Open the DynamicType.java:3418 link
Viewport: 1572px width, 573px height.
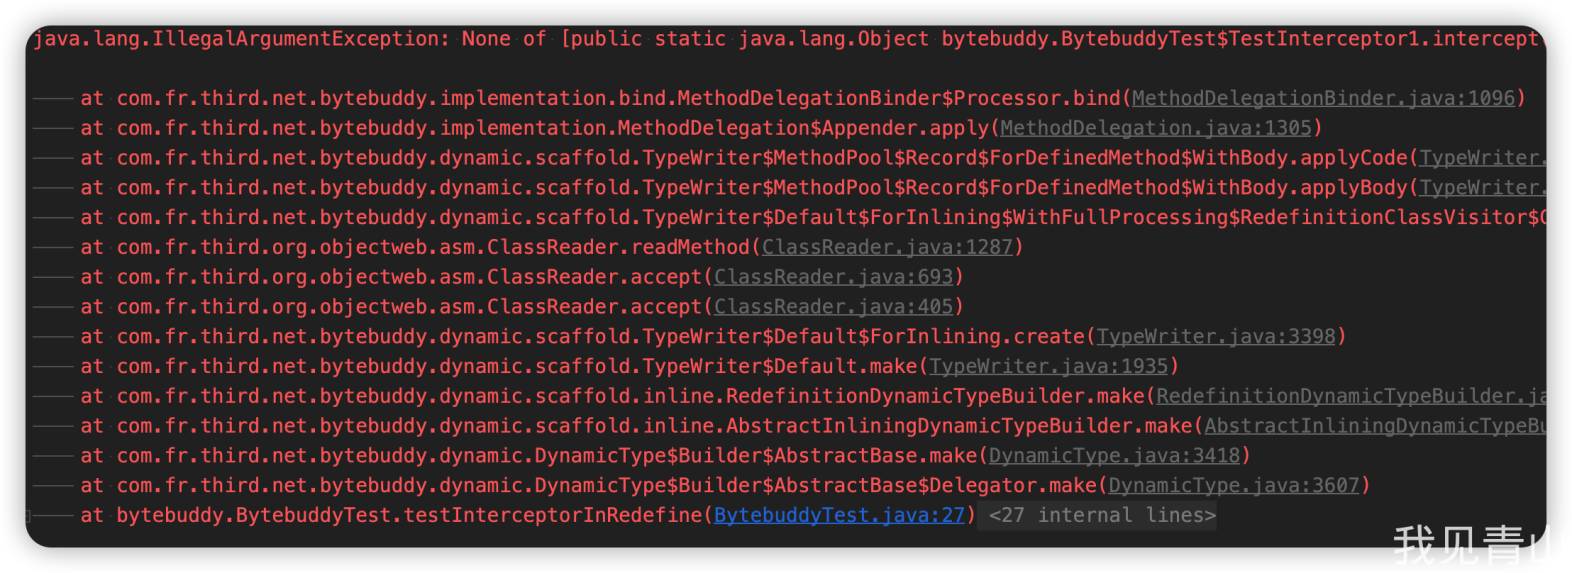click(x=1113, y=456)
